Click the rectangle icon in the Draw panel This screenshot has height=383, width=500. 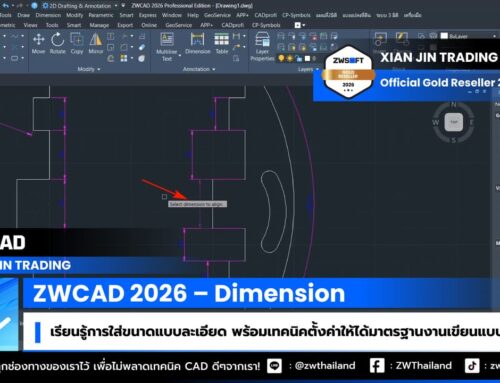coord(14,58)
